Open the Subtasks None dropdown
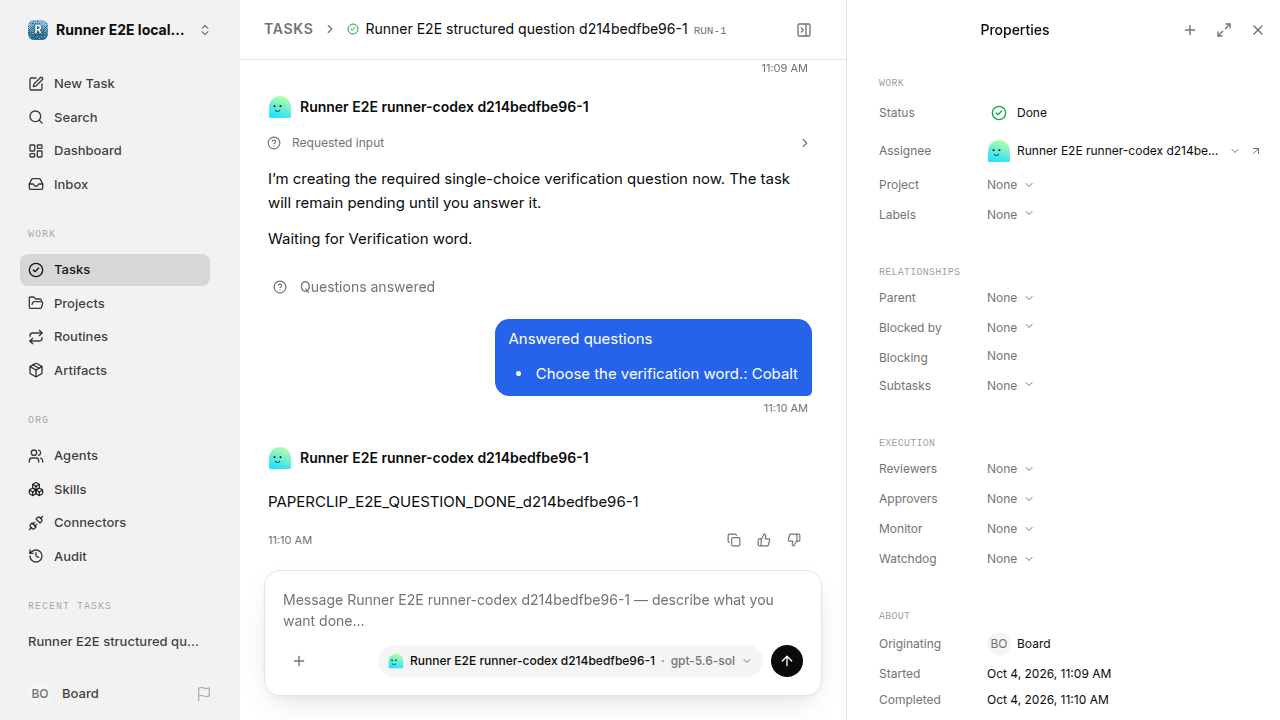 coord(1010,386)
